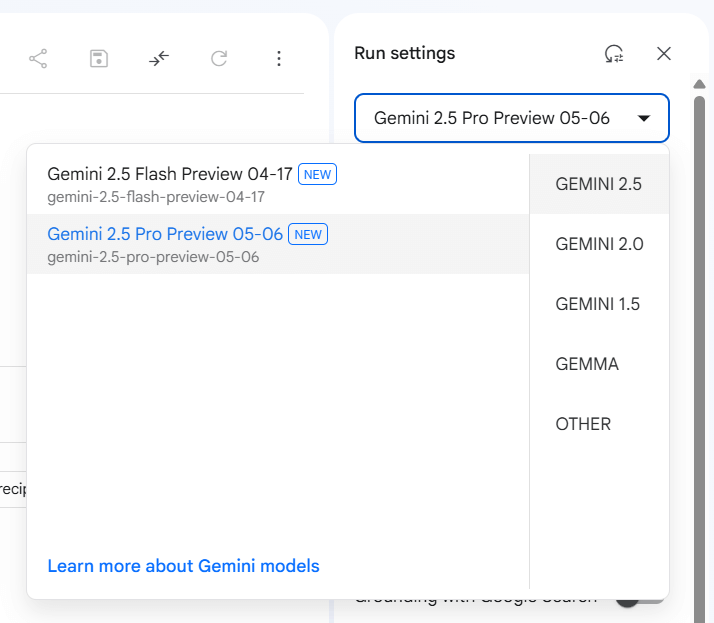This screenshot has width=714, height=623.
Task: Click the NEW badge beside Pro Preview
Action: [308, 234]
